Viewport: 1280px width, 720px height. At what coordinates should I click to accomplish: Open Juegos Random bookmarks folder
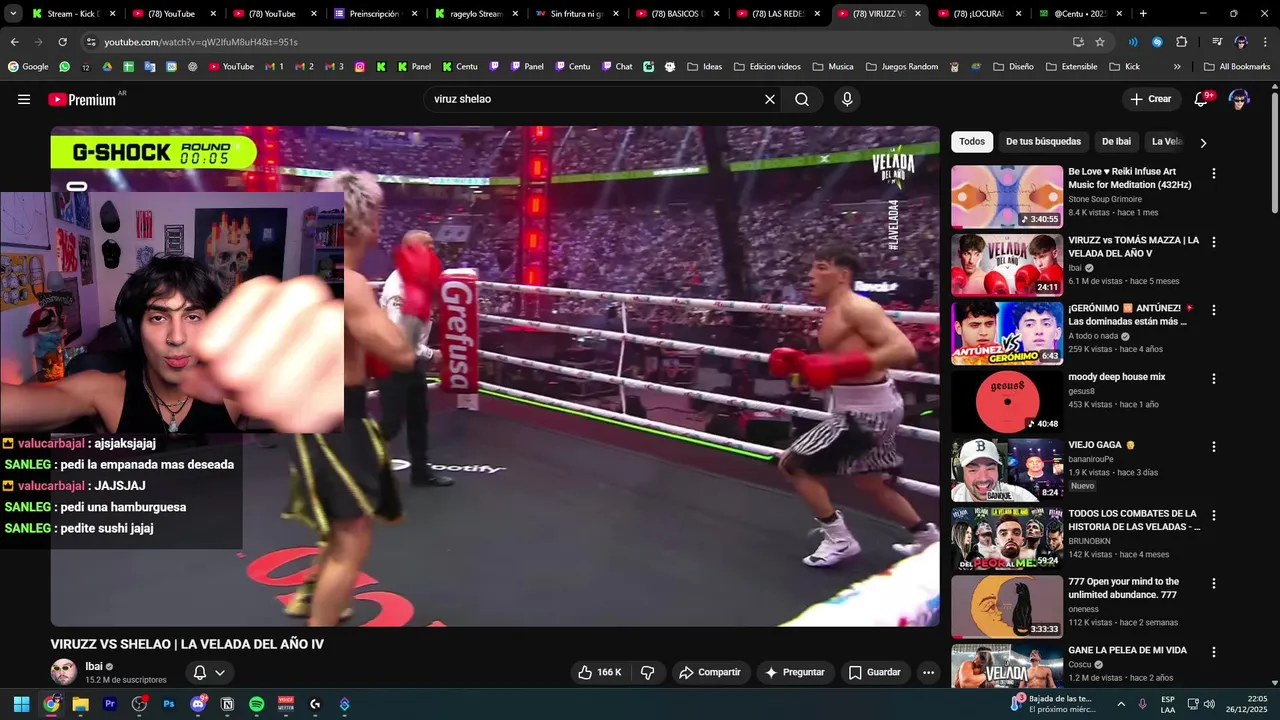click(x=902, y=67)
